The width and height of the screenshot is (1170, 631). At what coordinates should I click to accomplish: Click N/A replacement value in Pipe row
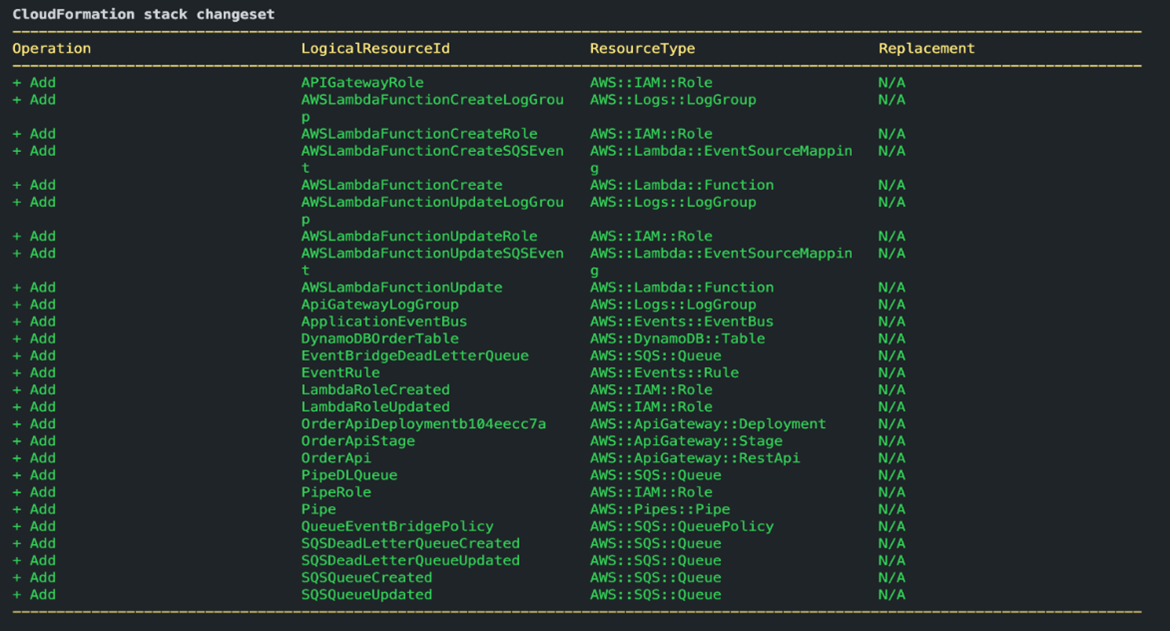tap(892, 509)
